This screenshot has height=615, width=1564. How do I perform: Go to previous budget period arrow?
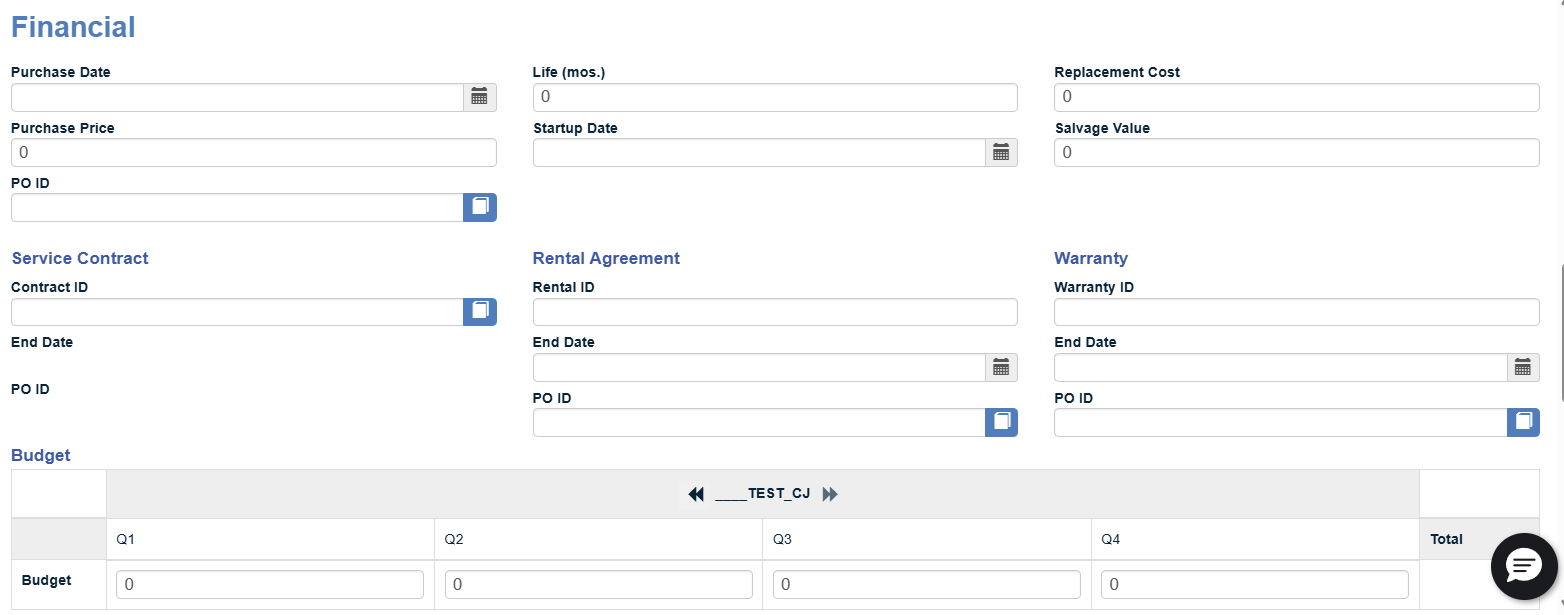(x=696, y=494)
